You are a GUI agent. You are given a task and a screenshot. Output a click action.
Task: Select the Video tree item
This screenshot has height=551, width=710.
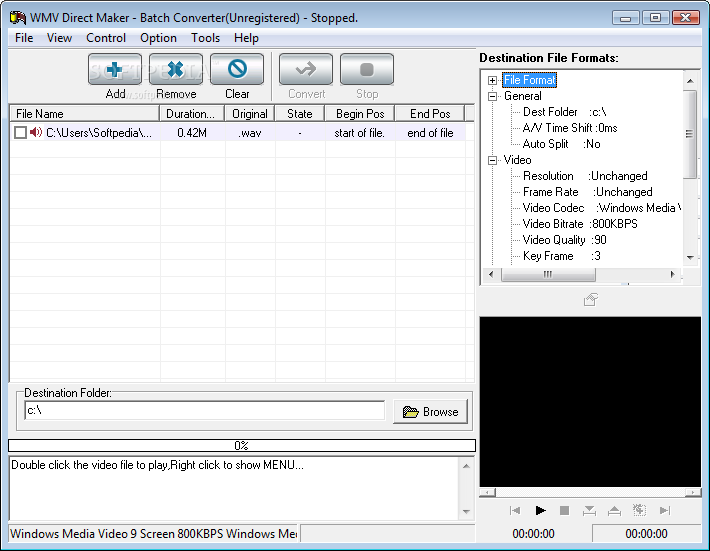518,160
